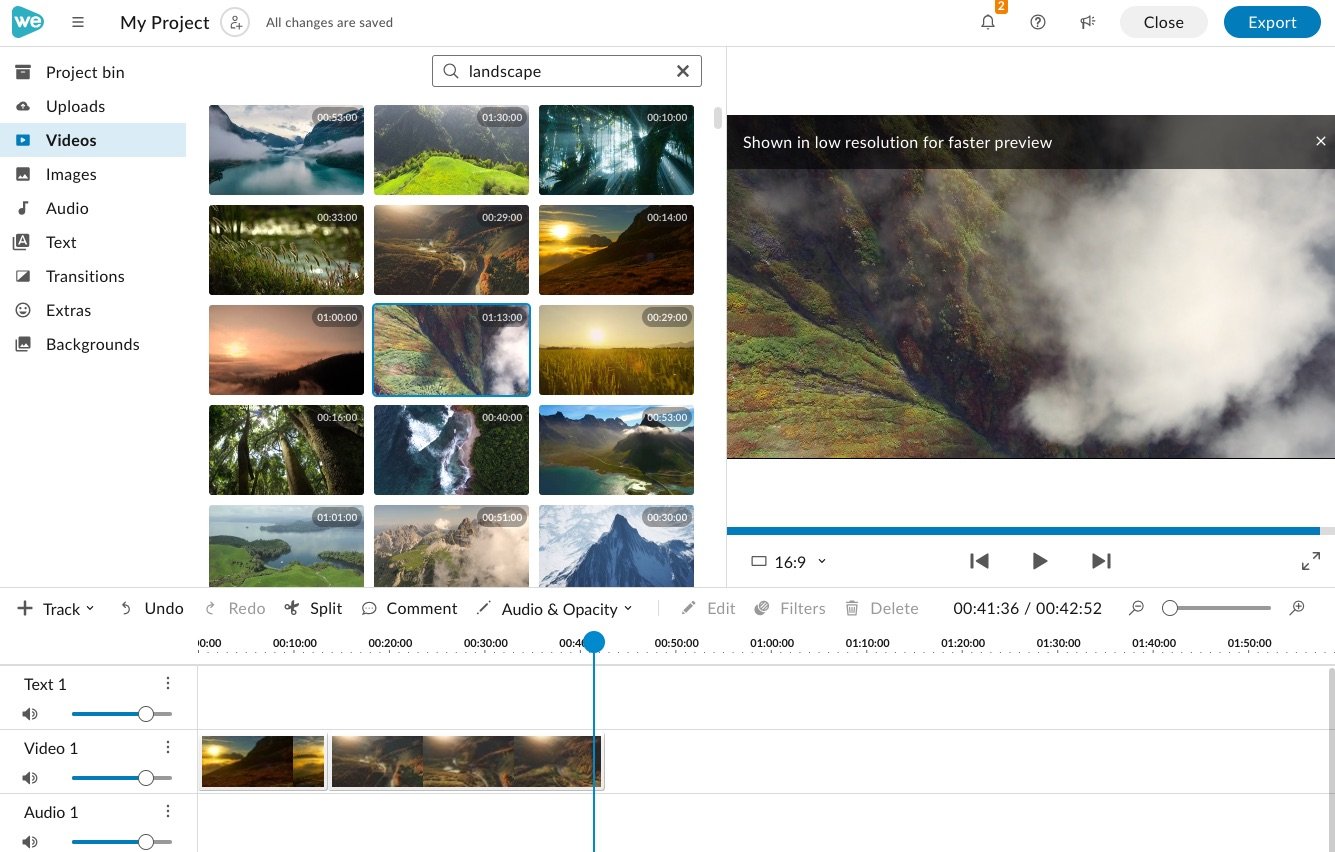Open the 16:9 aspect ratio dropdown
1335x852 pixels.
[x=789, y=562]
